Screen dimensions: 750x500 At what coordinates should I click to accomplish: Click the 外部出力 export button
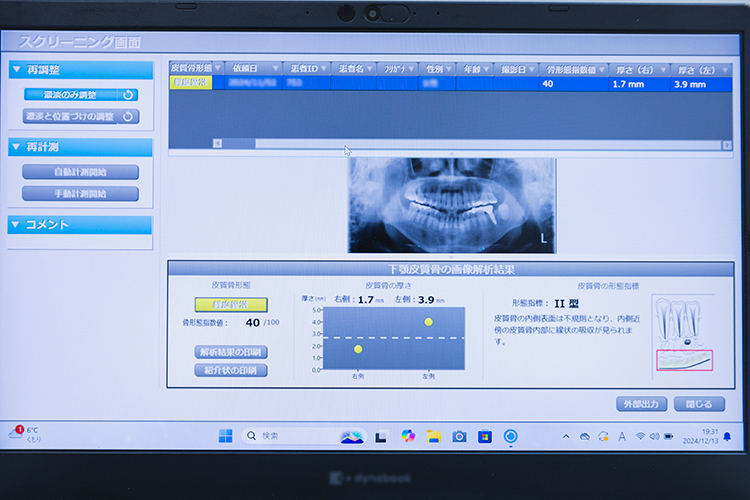point(641,404)
